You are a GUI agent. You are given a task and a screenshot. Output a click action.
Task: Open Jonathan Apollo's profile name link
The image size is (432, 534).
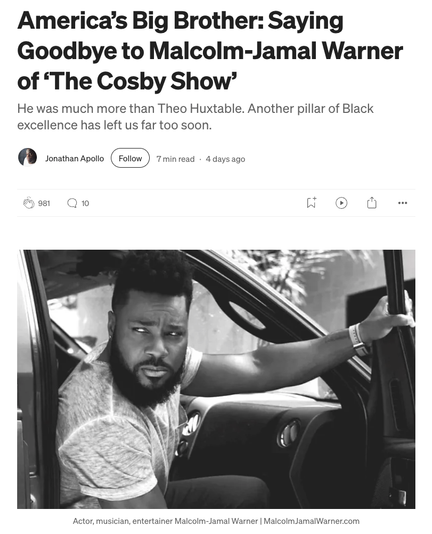point(75,158)
